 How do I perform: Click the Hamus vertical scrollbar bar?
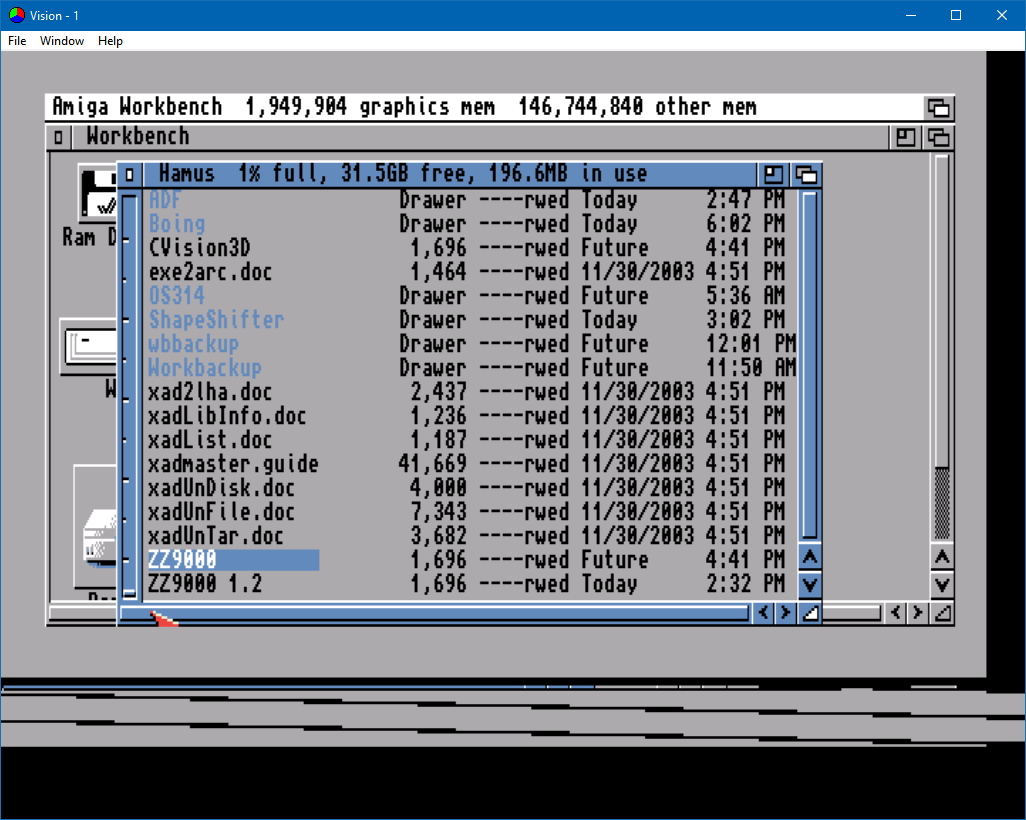tap(809, 365)
